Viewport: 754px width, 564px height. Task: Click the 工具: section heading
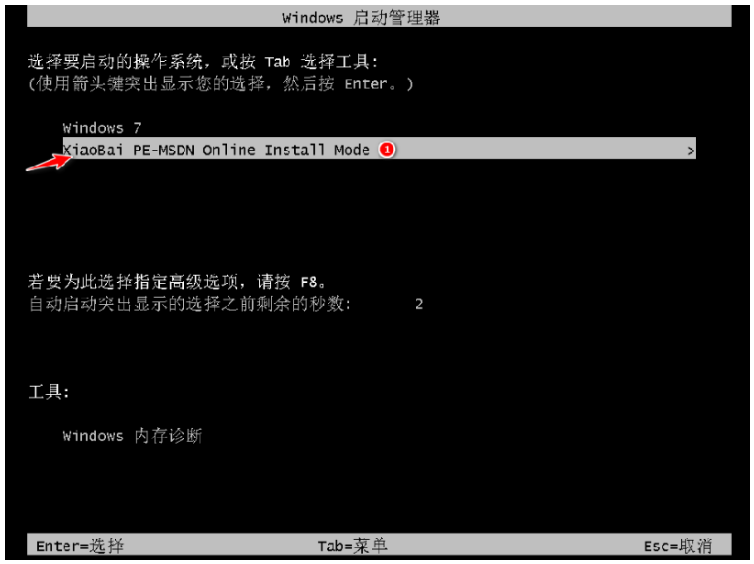pyautogui.click(x=49, y=392)
